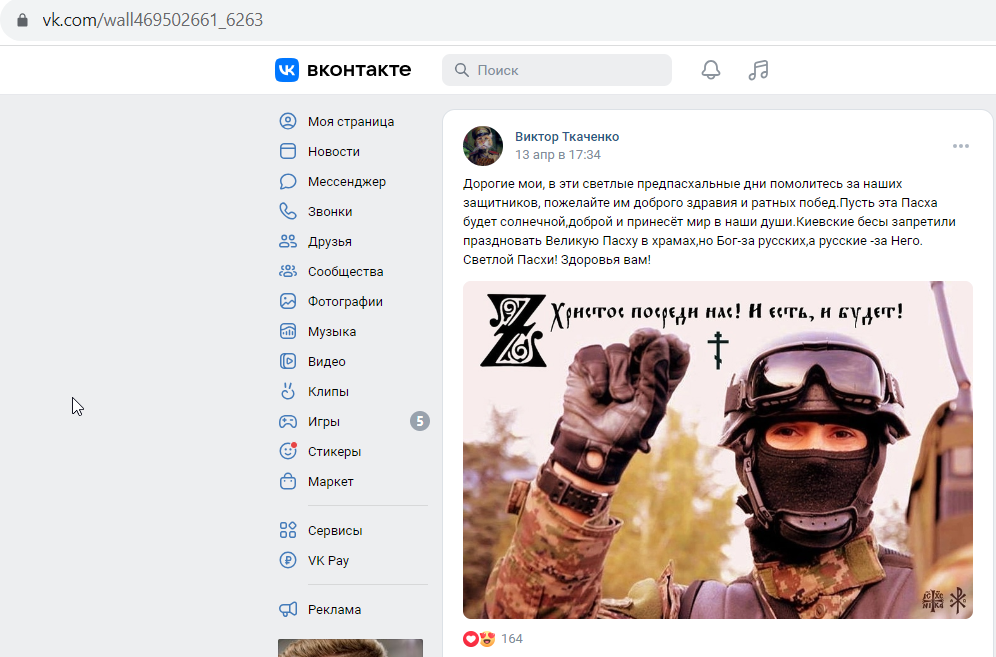This screenshot has height=657, width=996.
Task: Open the Звонки menu item
Action: [330, 212]
